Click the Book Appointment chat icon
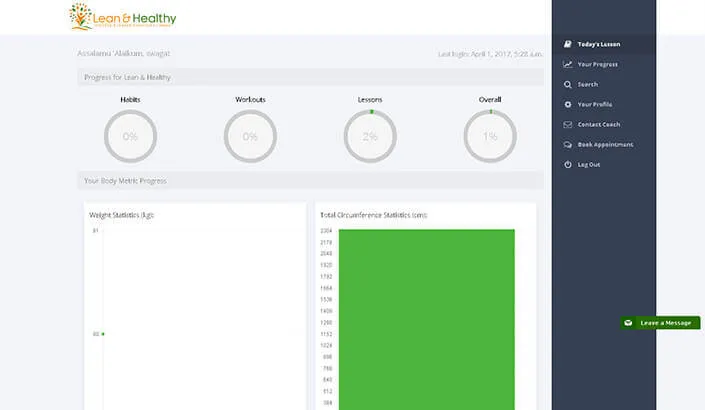 pos(568,145)
